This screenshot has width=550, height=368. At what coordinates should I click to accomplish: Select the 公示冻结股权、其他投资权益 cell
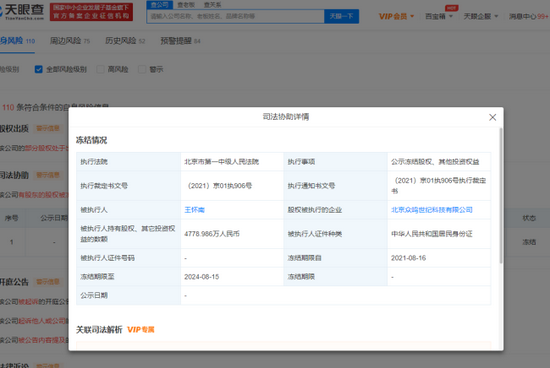pyautogui.click(x=435, y=162)
